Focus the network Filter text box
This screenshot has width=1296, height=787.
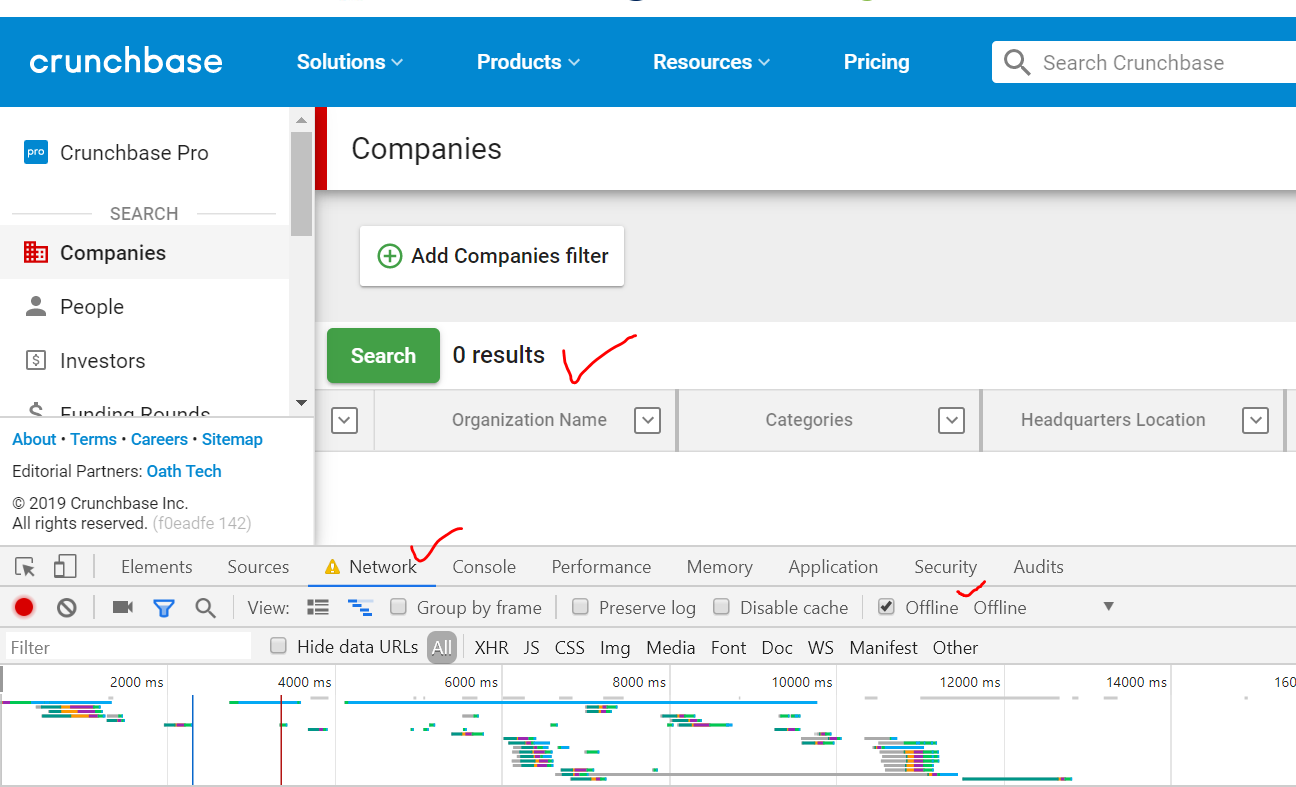tap(128, 647)
